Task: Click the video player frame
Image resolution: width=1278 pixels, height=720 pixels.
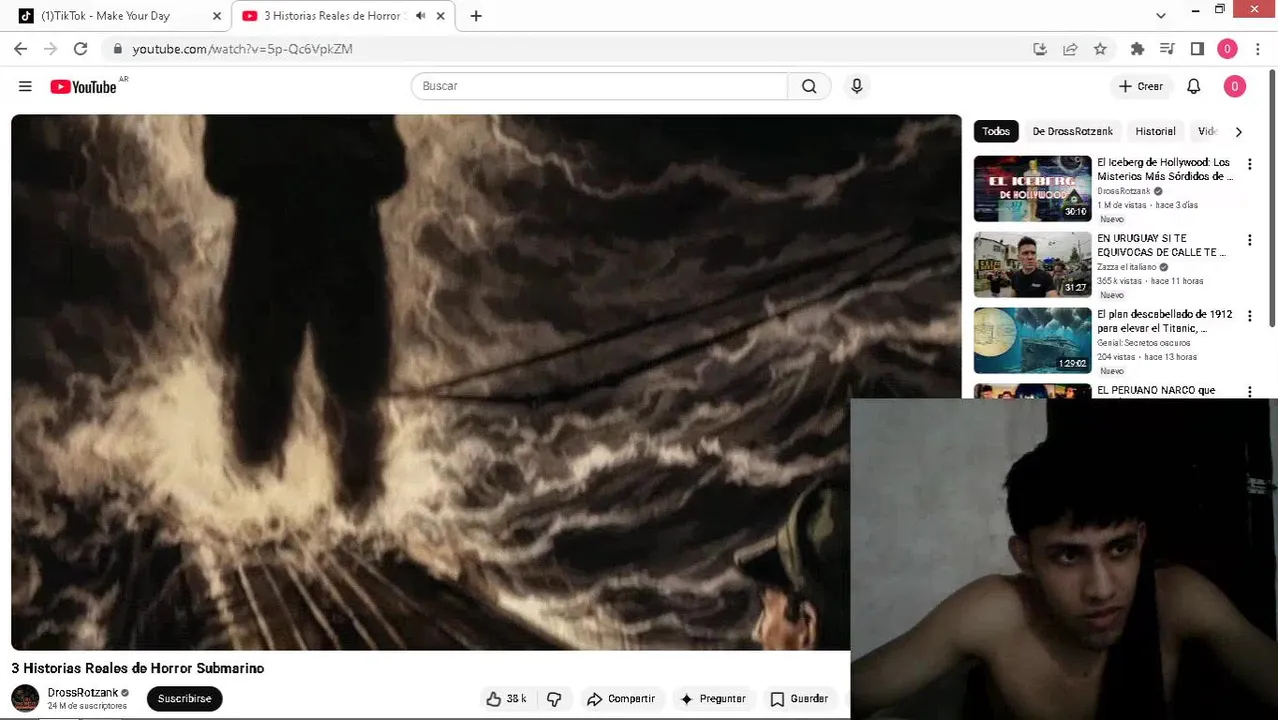Action: pos(486,382)
